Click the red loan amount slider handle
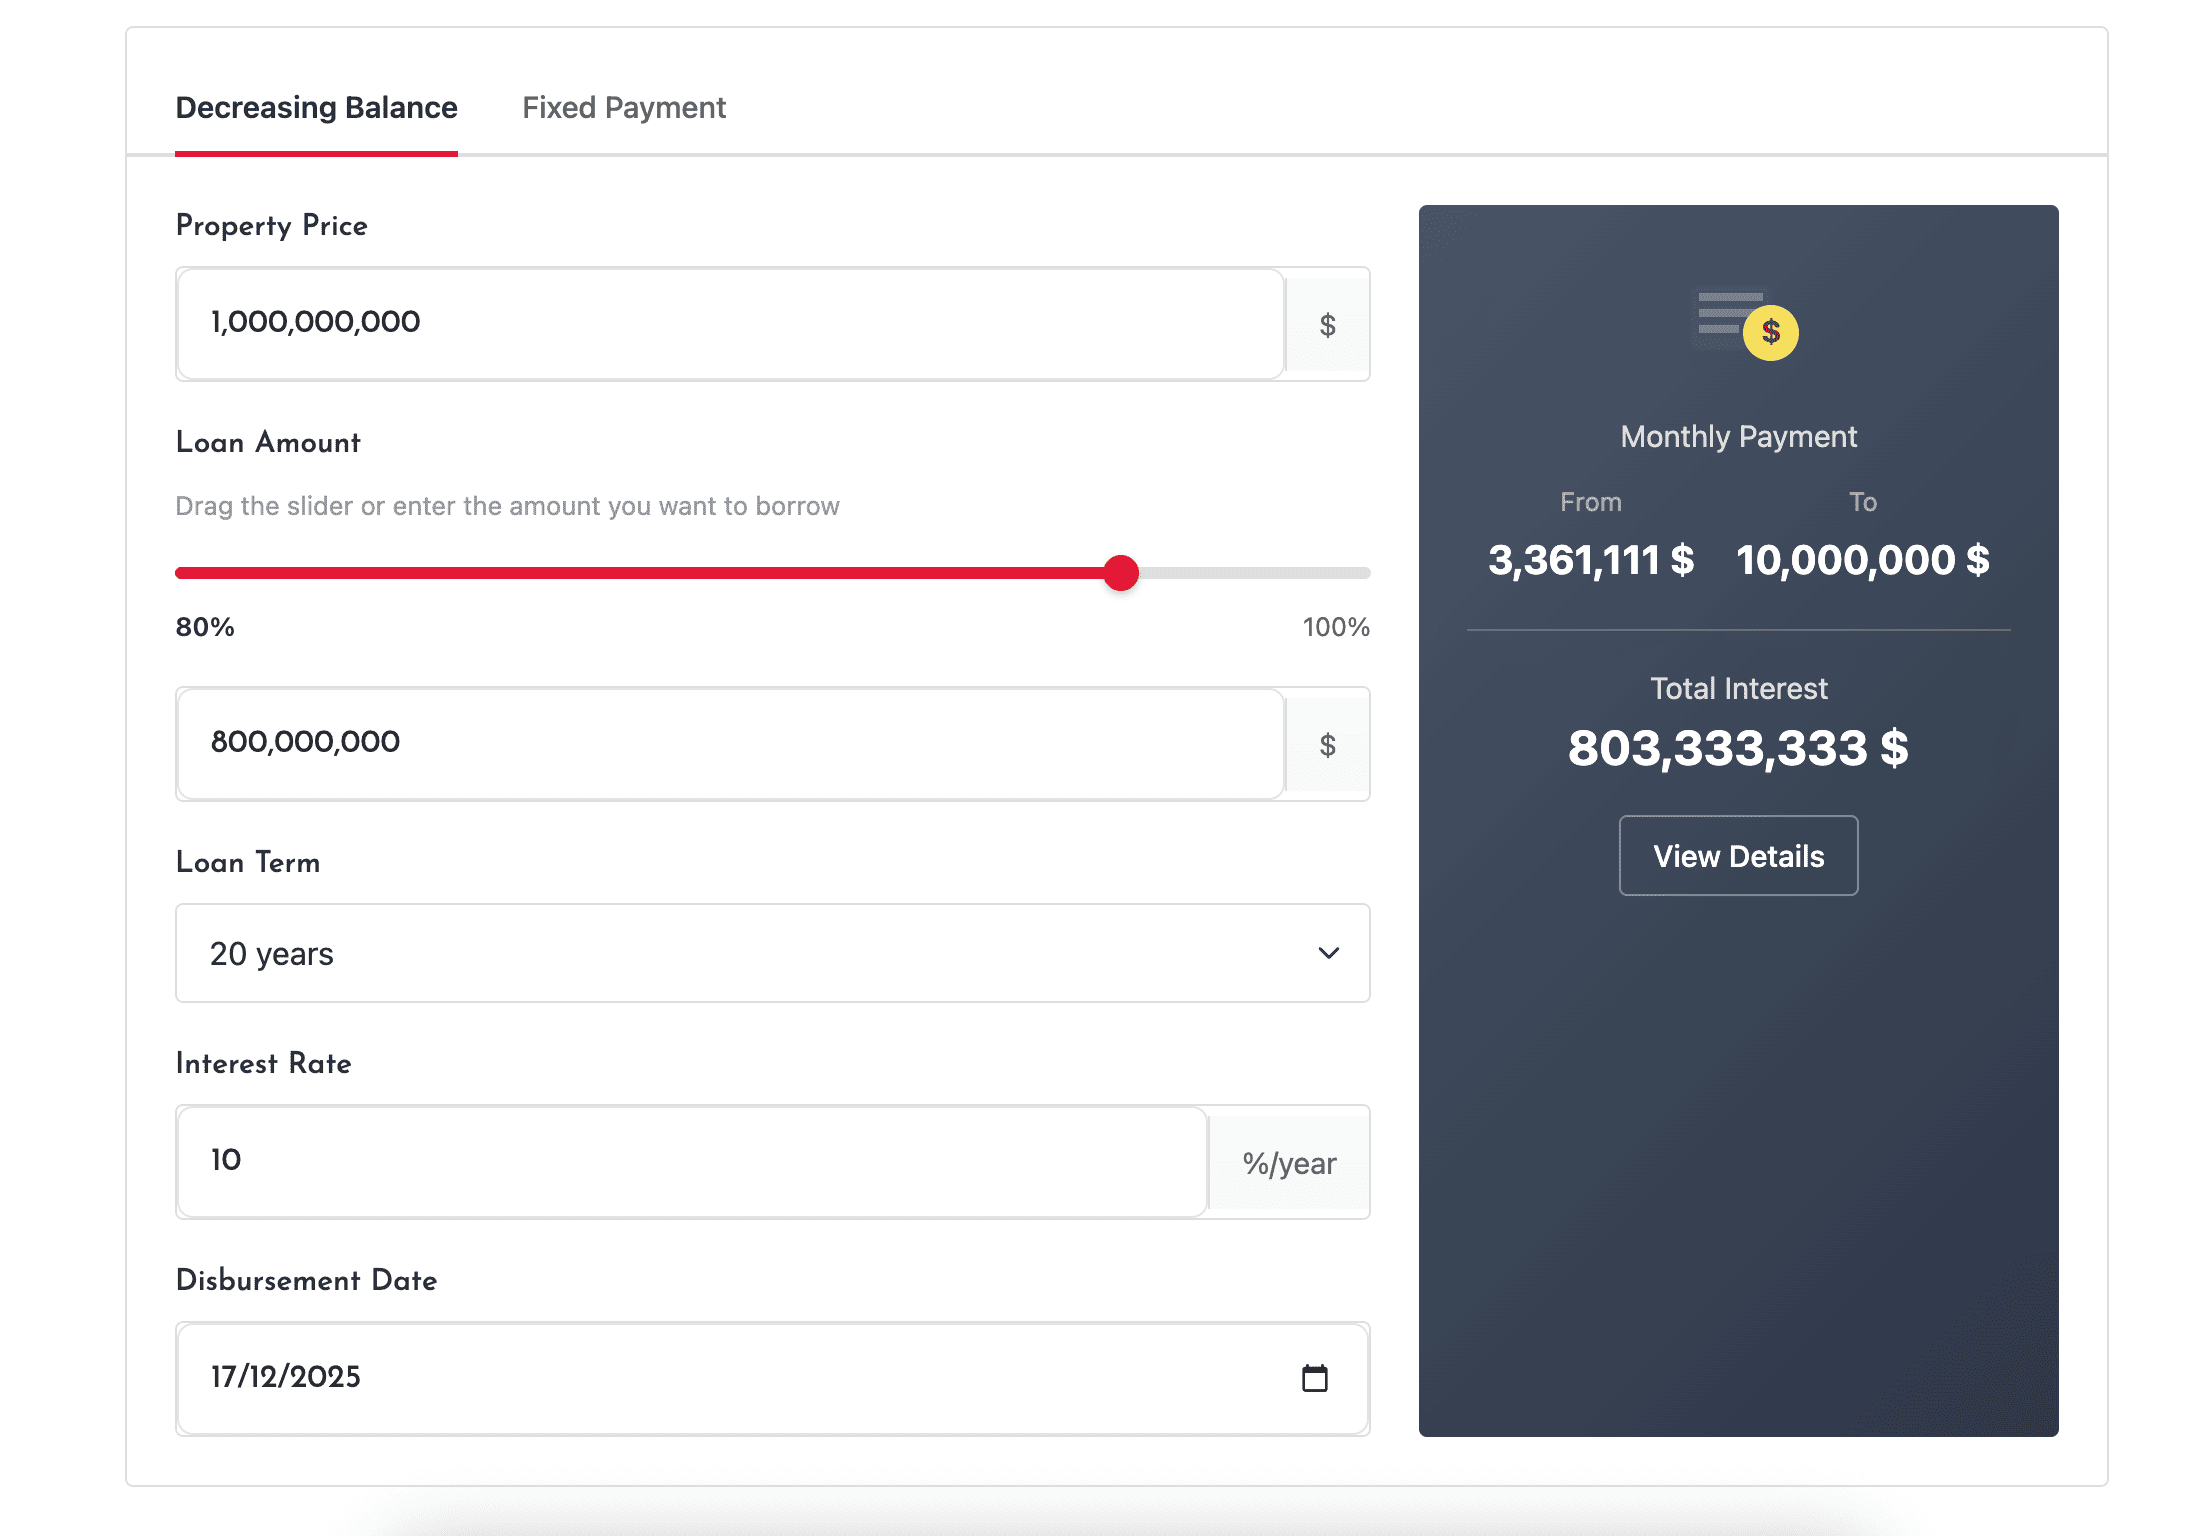The width and height of the screenshot is (2192, 1536). click(x=1121, y=573)
